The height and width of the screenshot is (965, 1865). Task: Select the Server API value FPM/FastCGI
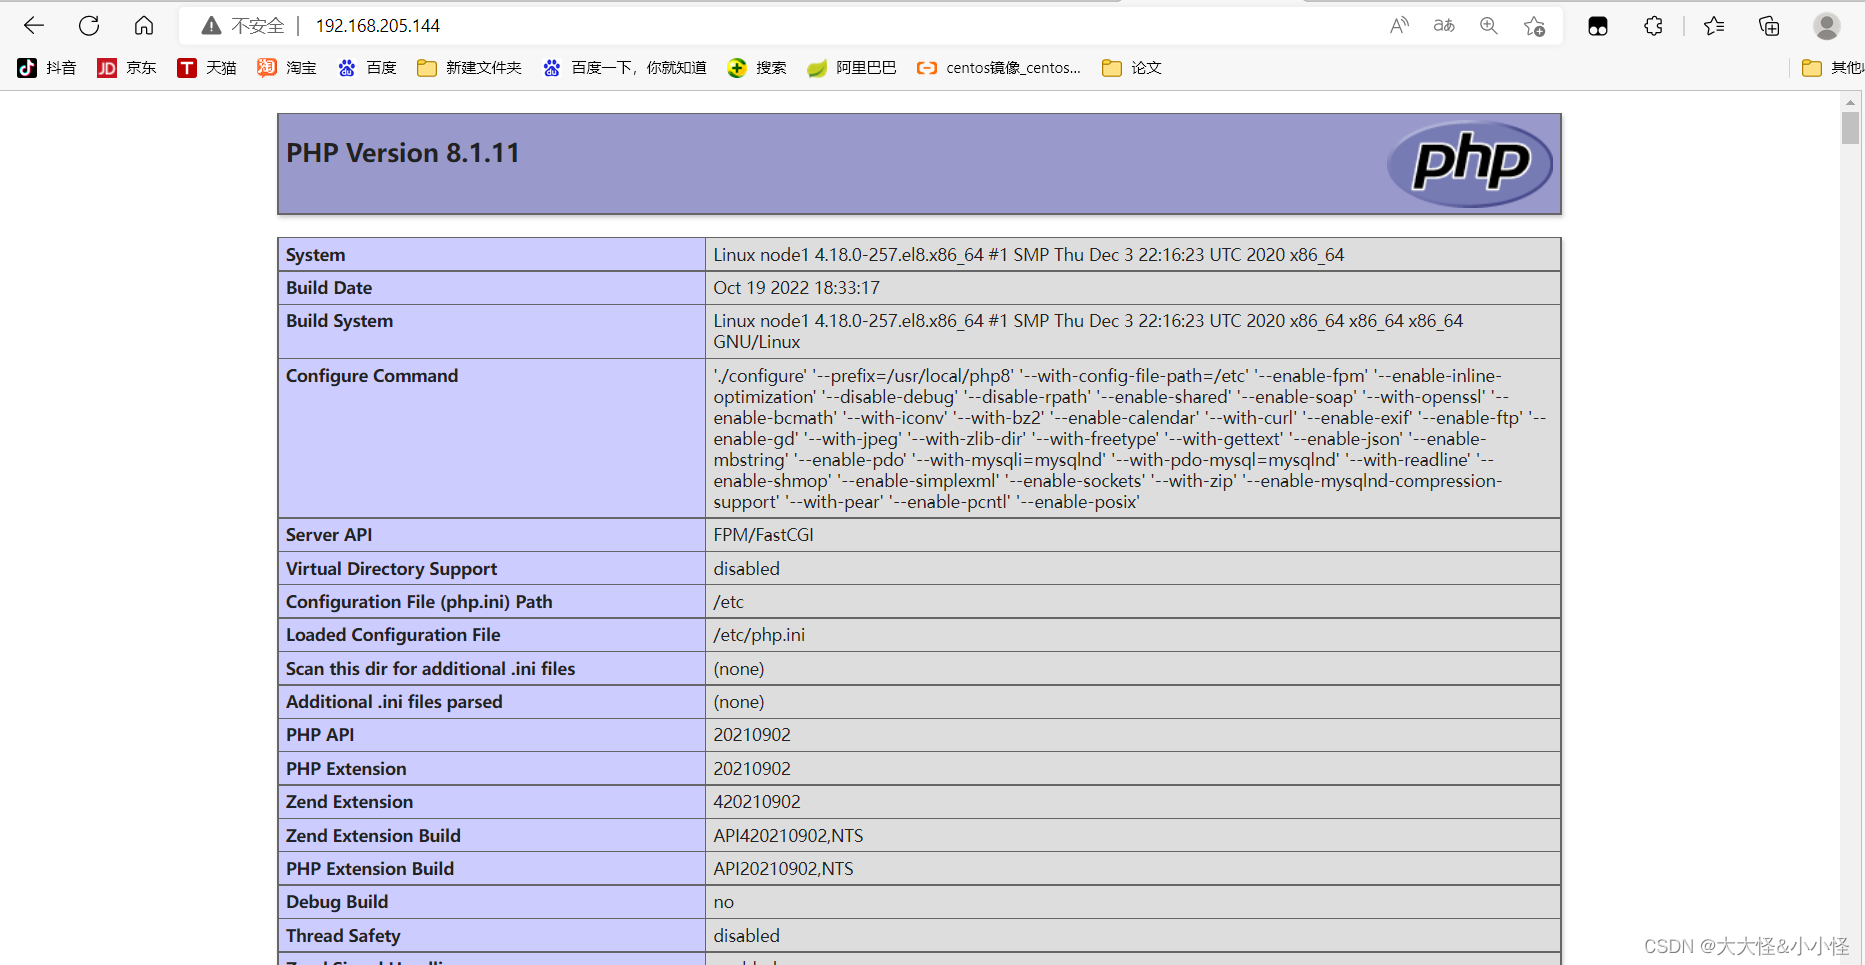click(x=763, y=535)
